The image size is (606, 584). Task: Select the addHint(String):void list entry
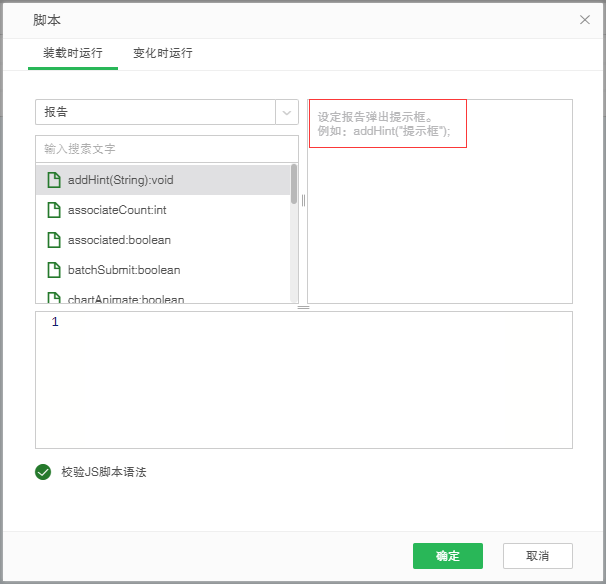120,180
